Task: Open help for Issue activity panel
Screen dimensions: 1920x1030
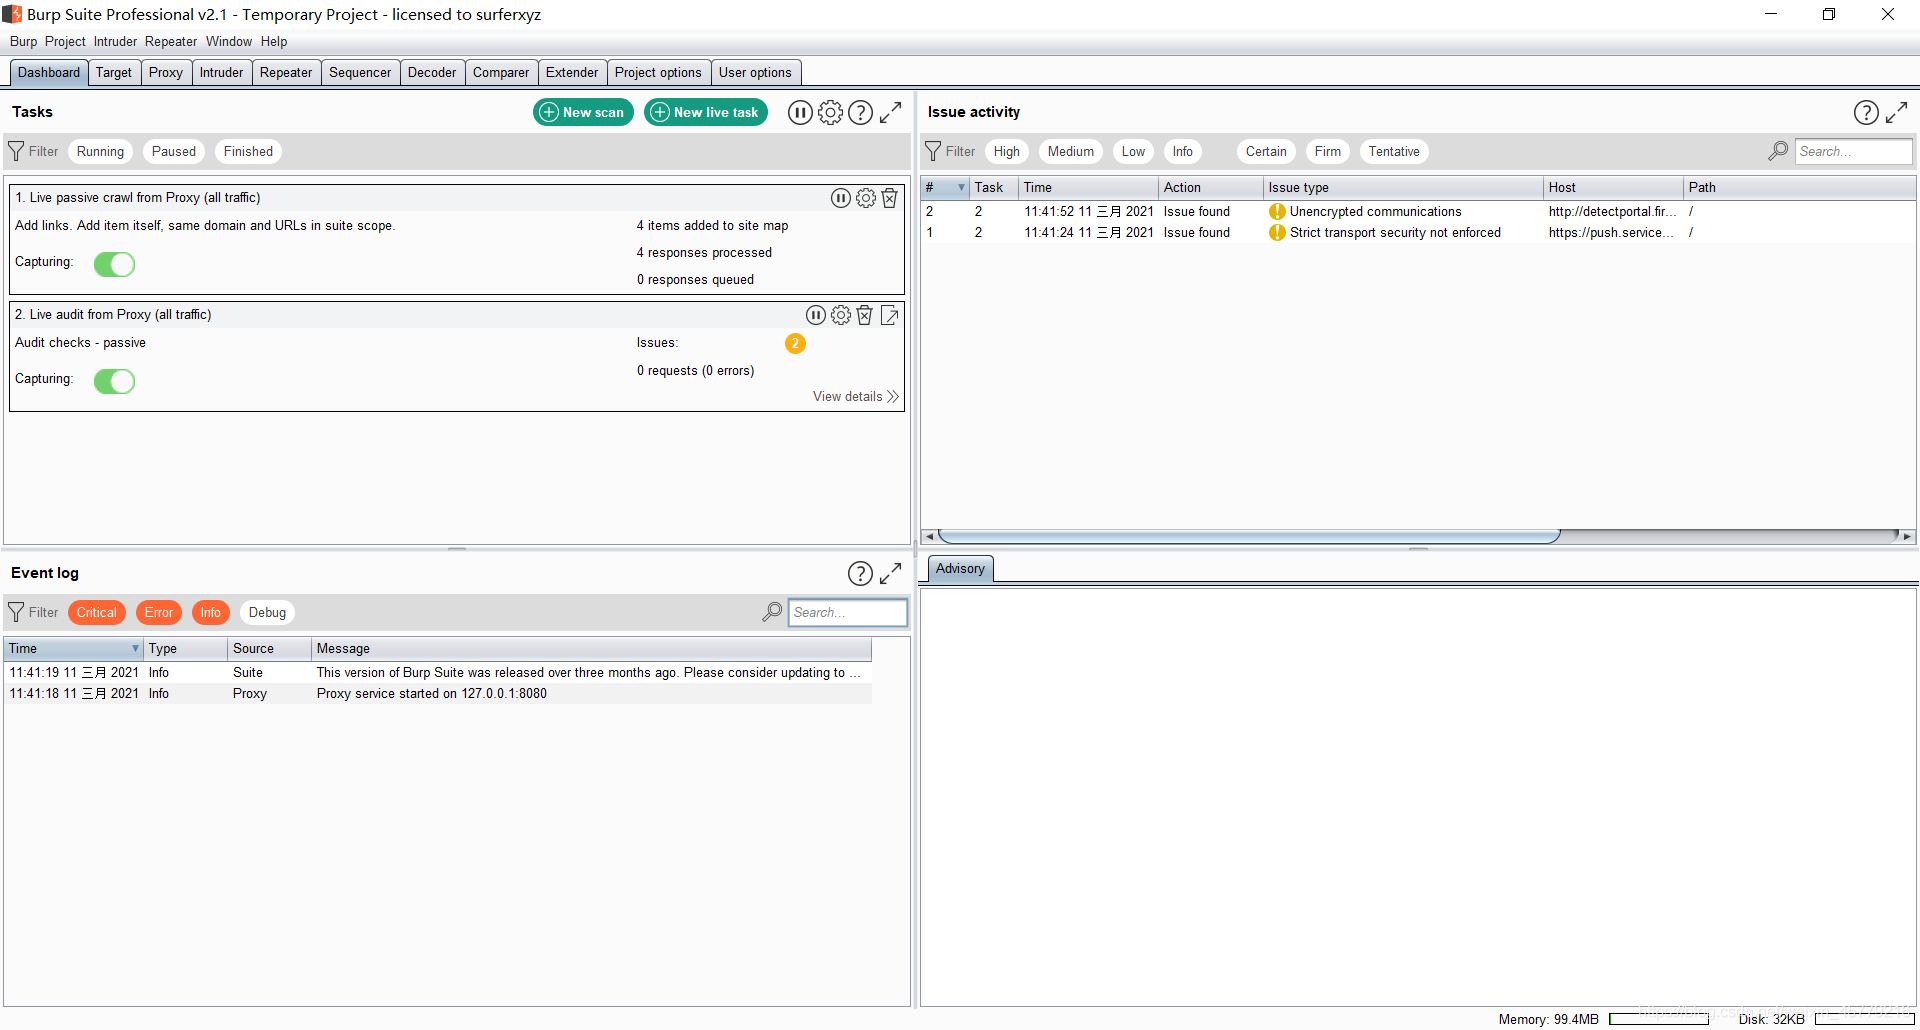Action: pos(1866,112)
